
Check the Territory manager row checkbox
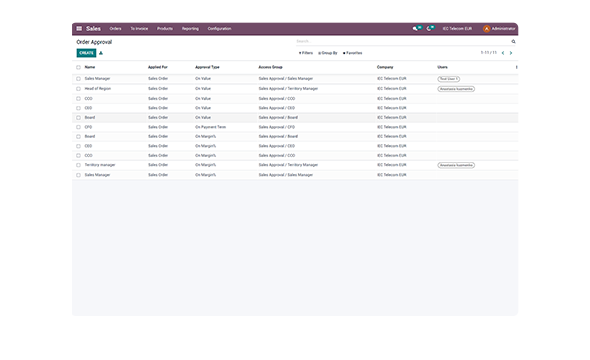coord(78,165)
